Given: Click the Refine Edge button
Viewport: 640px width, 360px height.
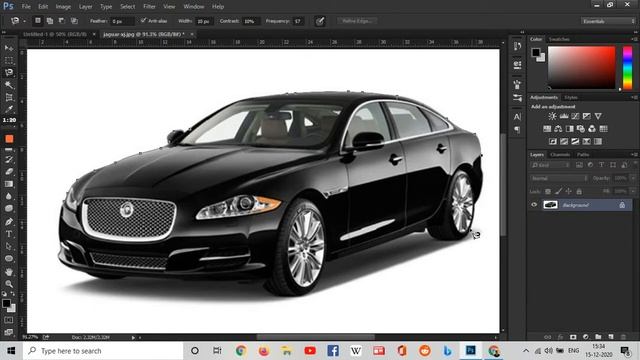Looking at the screenshot, I should point(357,21).
